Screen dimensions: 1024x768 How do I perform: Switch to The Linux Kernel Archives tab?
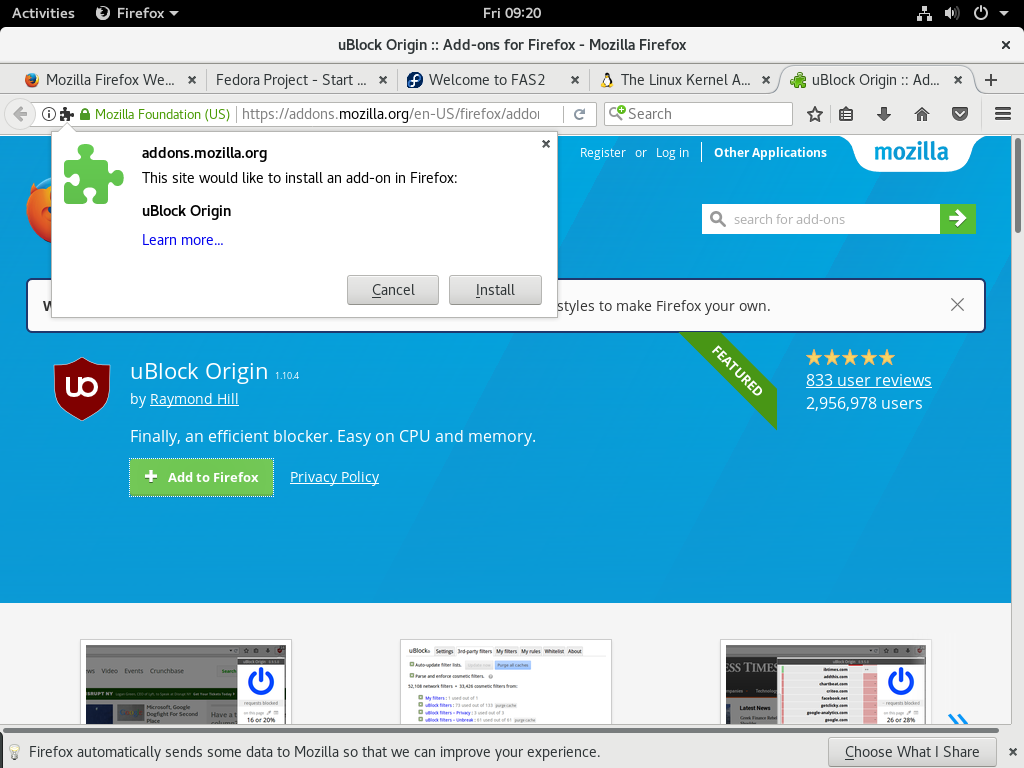point(686,80)
